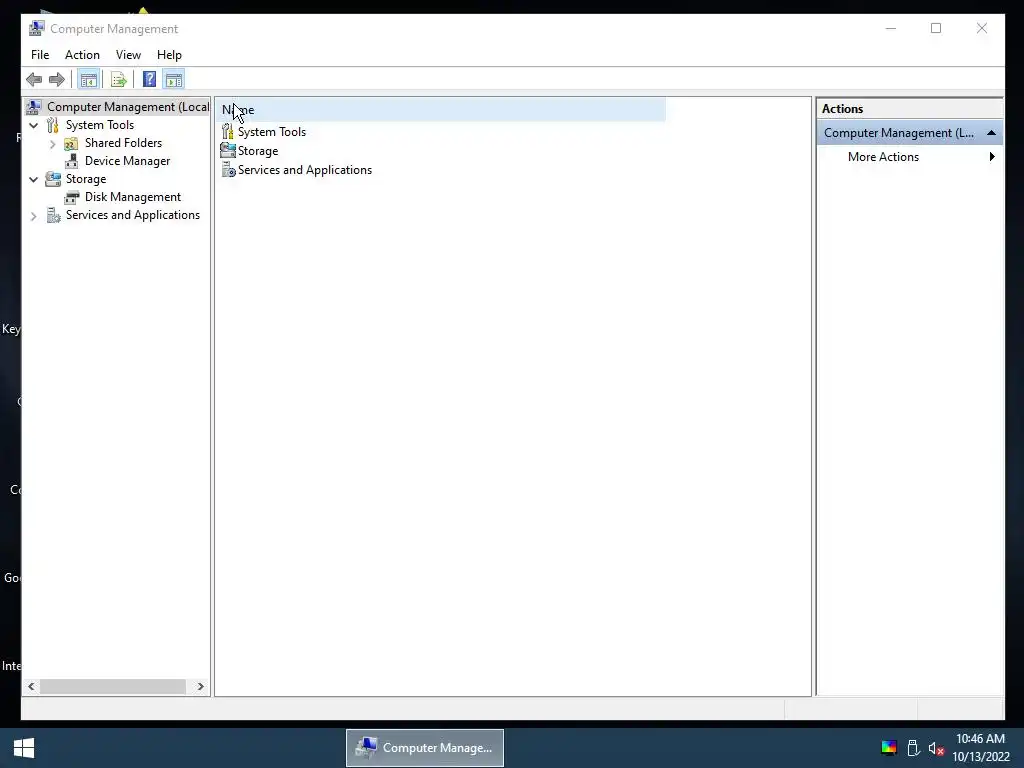Click the Services and Applications tree icon
1024x768 pixels.
click(x=54, y=215)
